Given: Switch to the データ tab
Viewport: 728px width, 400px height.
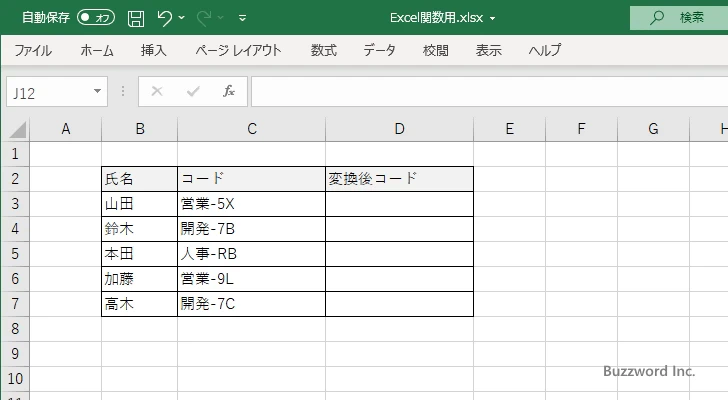Looking at the screenshot, I should 379,50.
